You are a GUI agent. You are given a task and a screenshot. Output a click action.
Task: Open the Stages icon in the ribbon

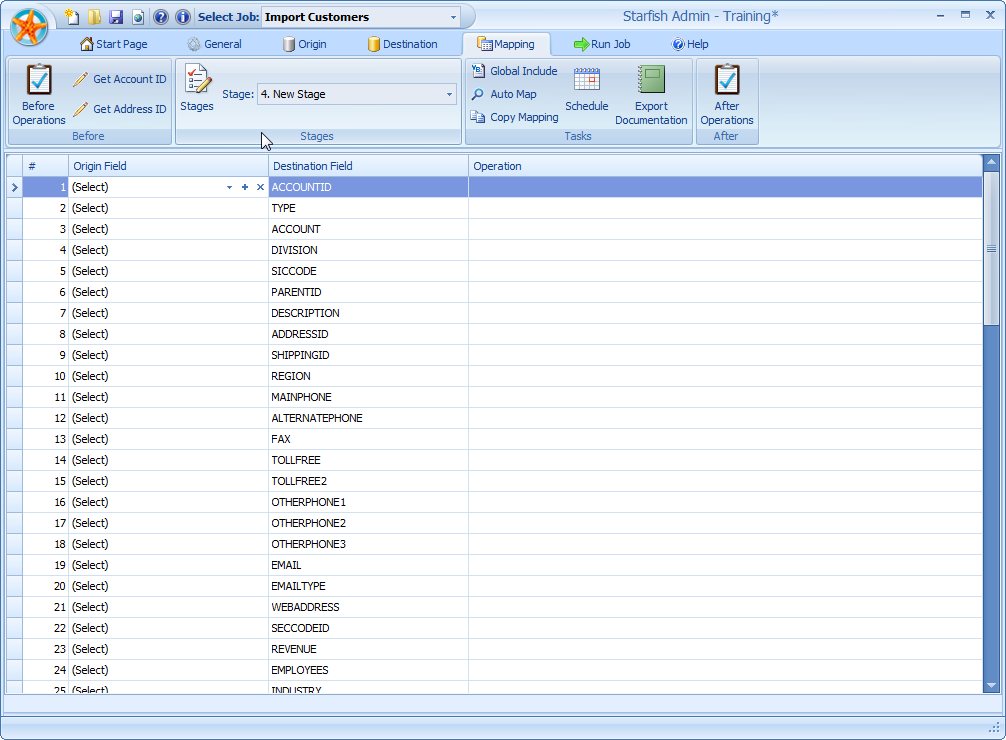[x=196, y=85]
